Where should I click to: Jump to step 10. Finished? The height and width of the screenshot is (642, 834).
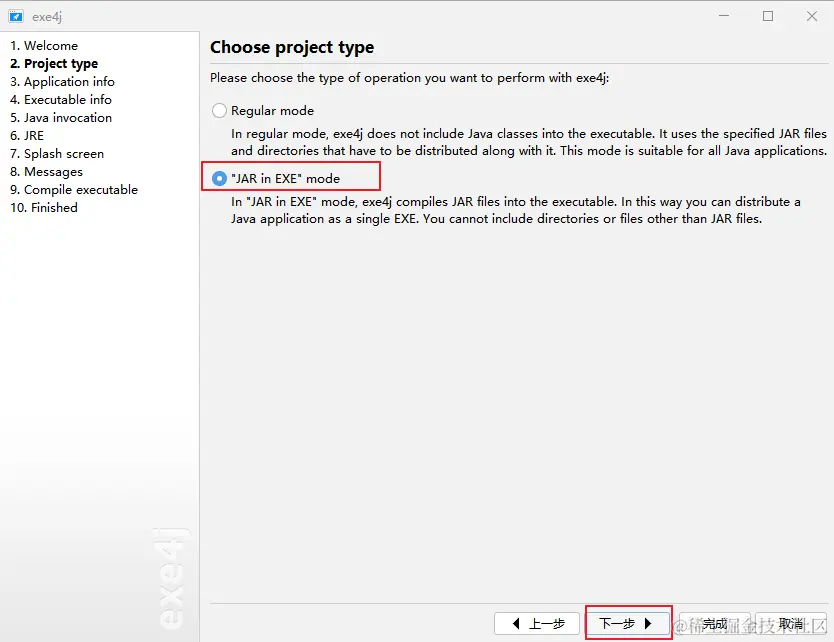click(44, 208)
